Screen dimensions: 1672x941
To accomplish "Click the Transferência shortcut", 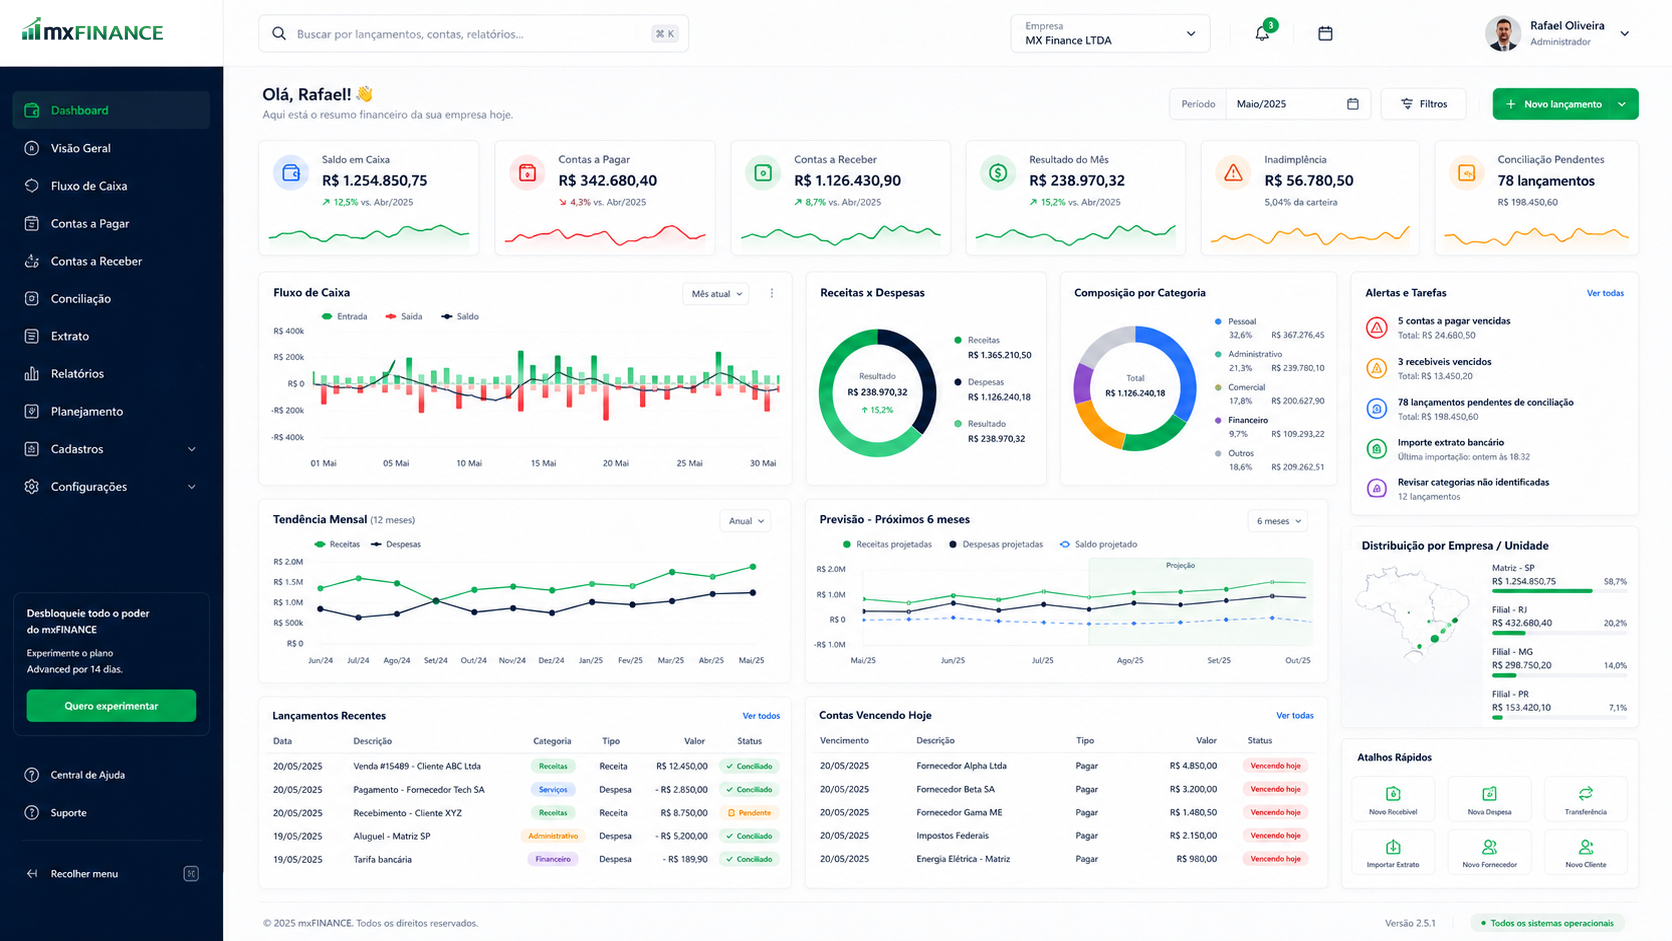I will point(1586,798).
